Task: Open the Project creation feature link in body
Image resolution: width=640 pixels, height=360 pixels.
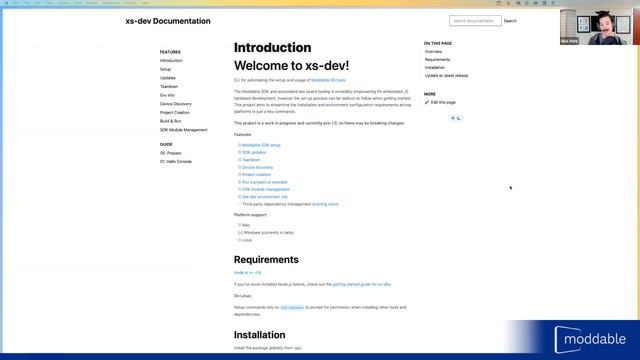Action: 256,175
